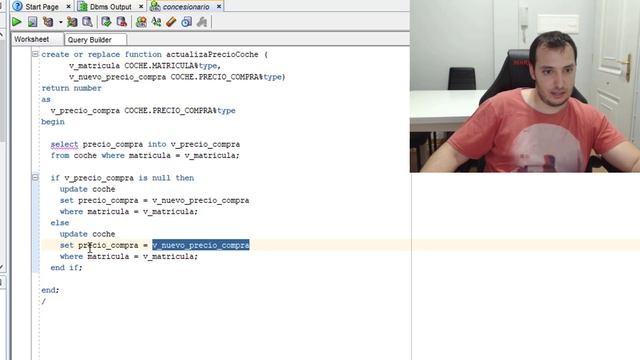Image resolution: width=640 pixels, height=360 pixels.
Task: Select the Worksheet sub-tab
Action: 31,39
